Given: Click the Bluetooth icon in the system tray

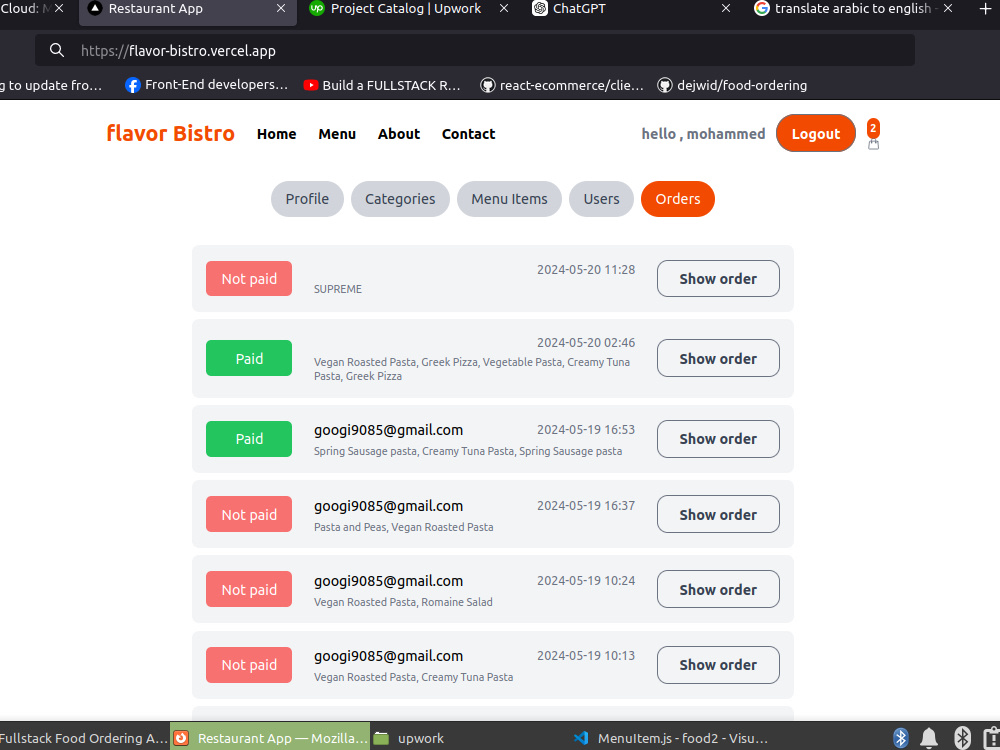Looking at the screenshot, I should pyautogui.click(x=900, y=738).
